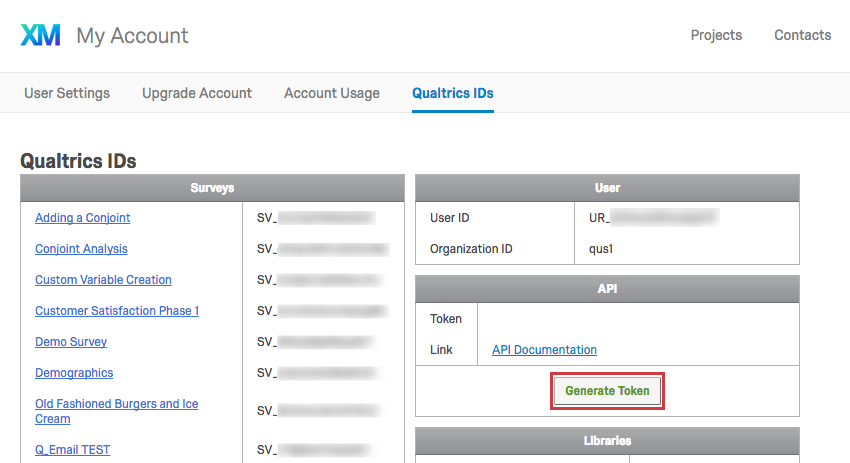Click the Organization ID value qus1
The width and height of the screenshot is (850, 463).
coord(601,249)
